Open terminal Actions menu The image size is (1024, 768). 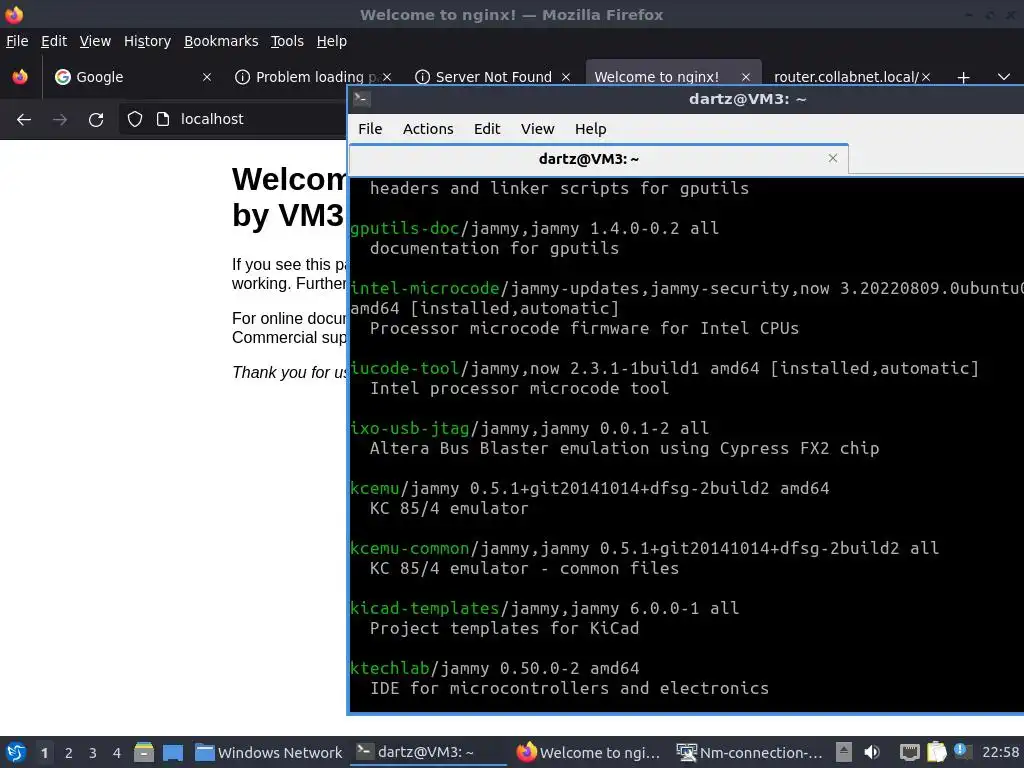tap(428, 129)
